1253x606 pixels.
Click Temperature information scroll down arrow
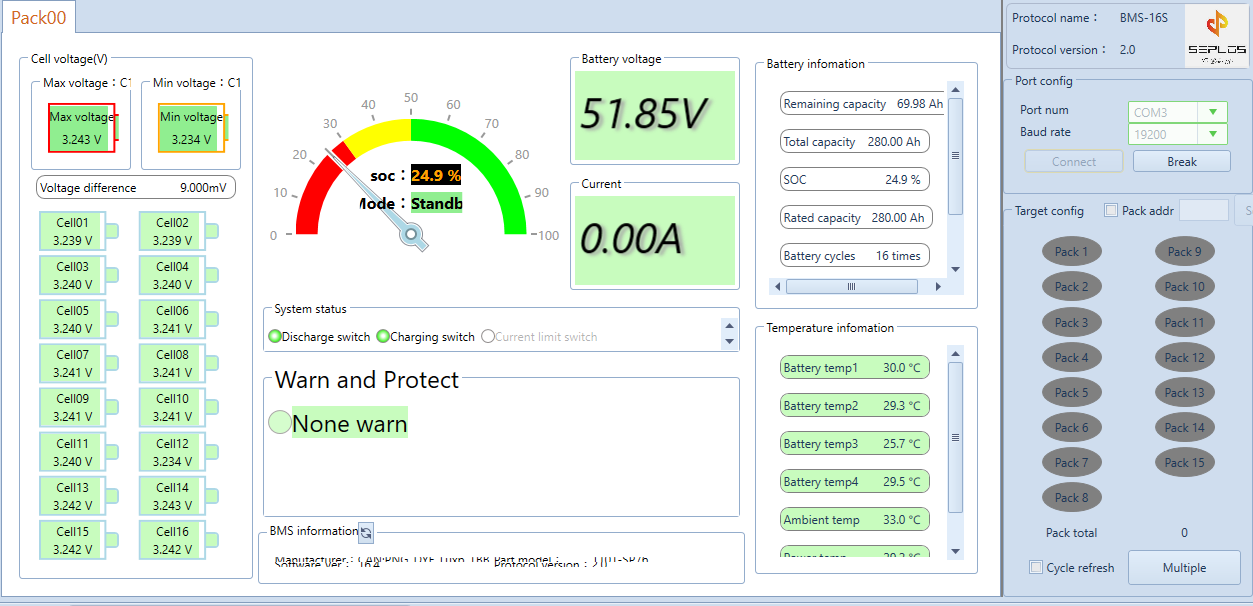955,551
